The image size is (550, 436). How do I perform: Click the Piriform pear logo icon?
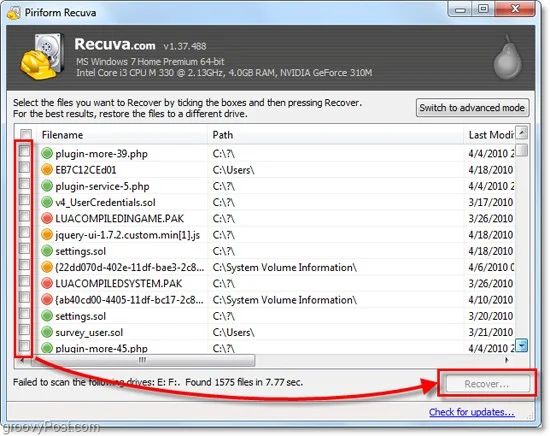tap(508, 58)
